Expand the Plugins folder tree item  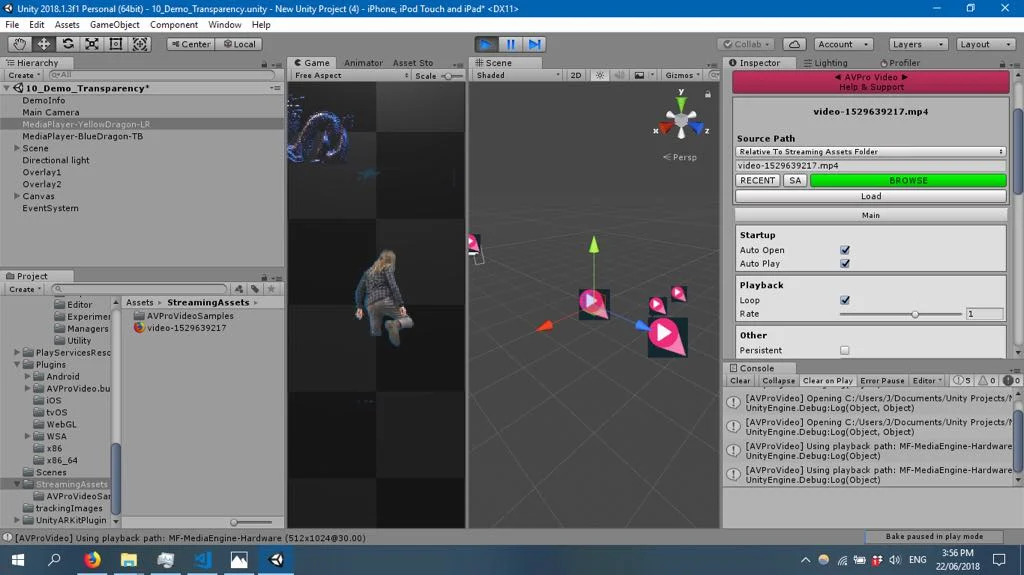click(17, 364)
